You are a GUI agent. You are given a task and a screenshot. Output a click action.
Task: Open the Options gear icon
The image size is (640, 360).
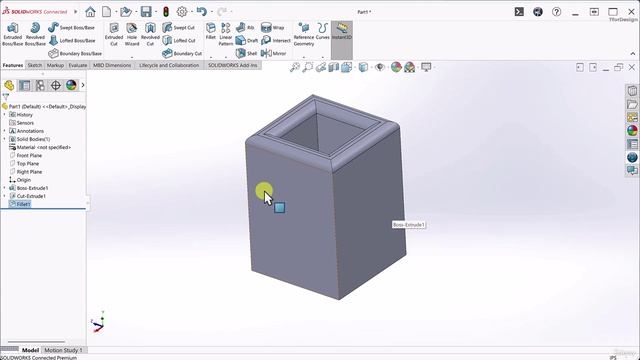tap(182, 12)
